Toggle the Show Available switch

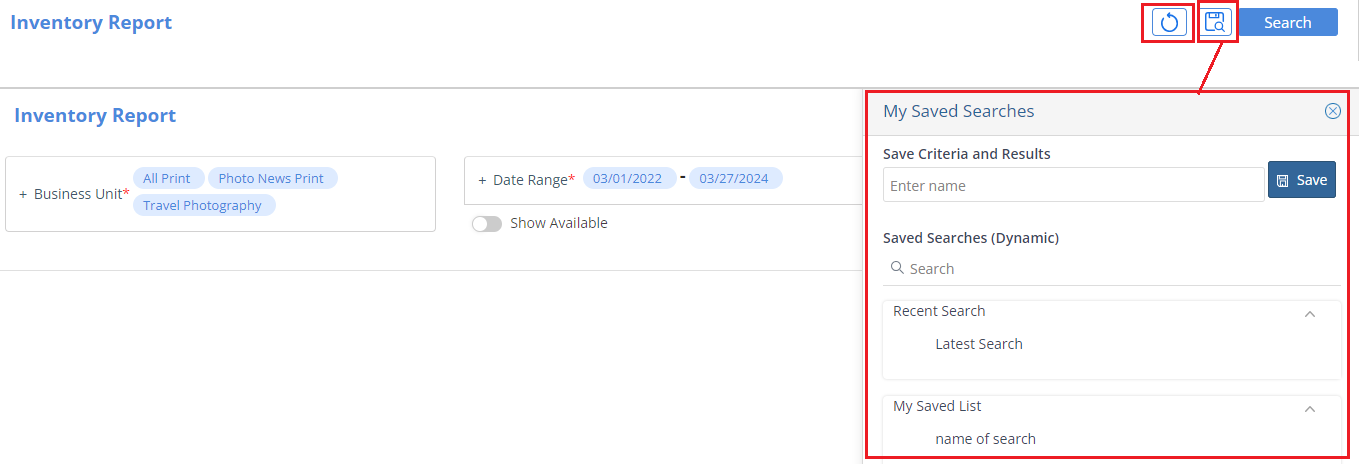(487, 224)
